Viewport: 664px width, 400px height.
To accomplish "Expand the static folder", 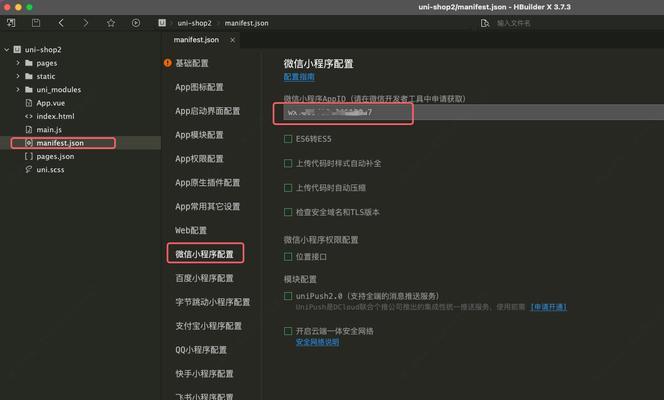I will (x=18, y=76).
